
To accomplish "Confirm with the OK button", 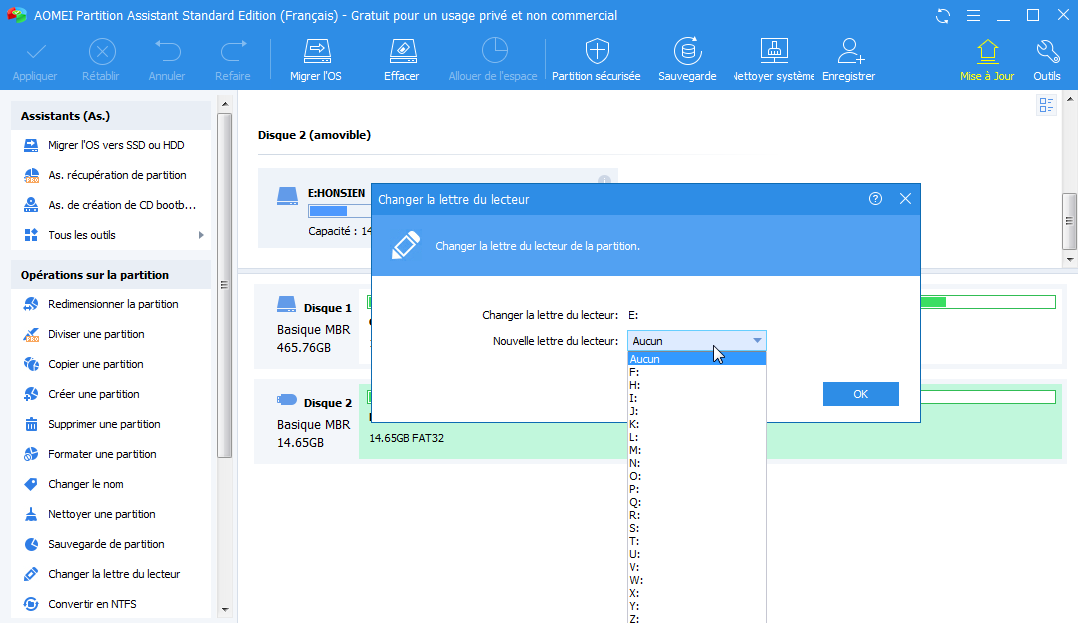I will (860, 394).
